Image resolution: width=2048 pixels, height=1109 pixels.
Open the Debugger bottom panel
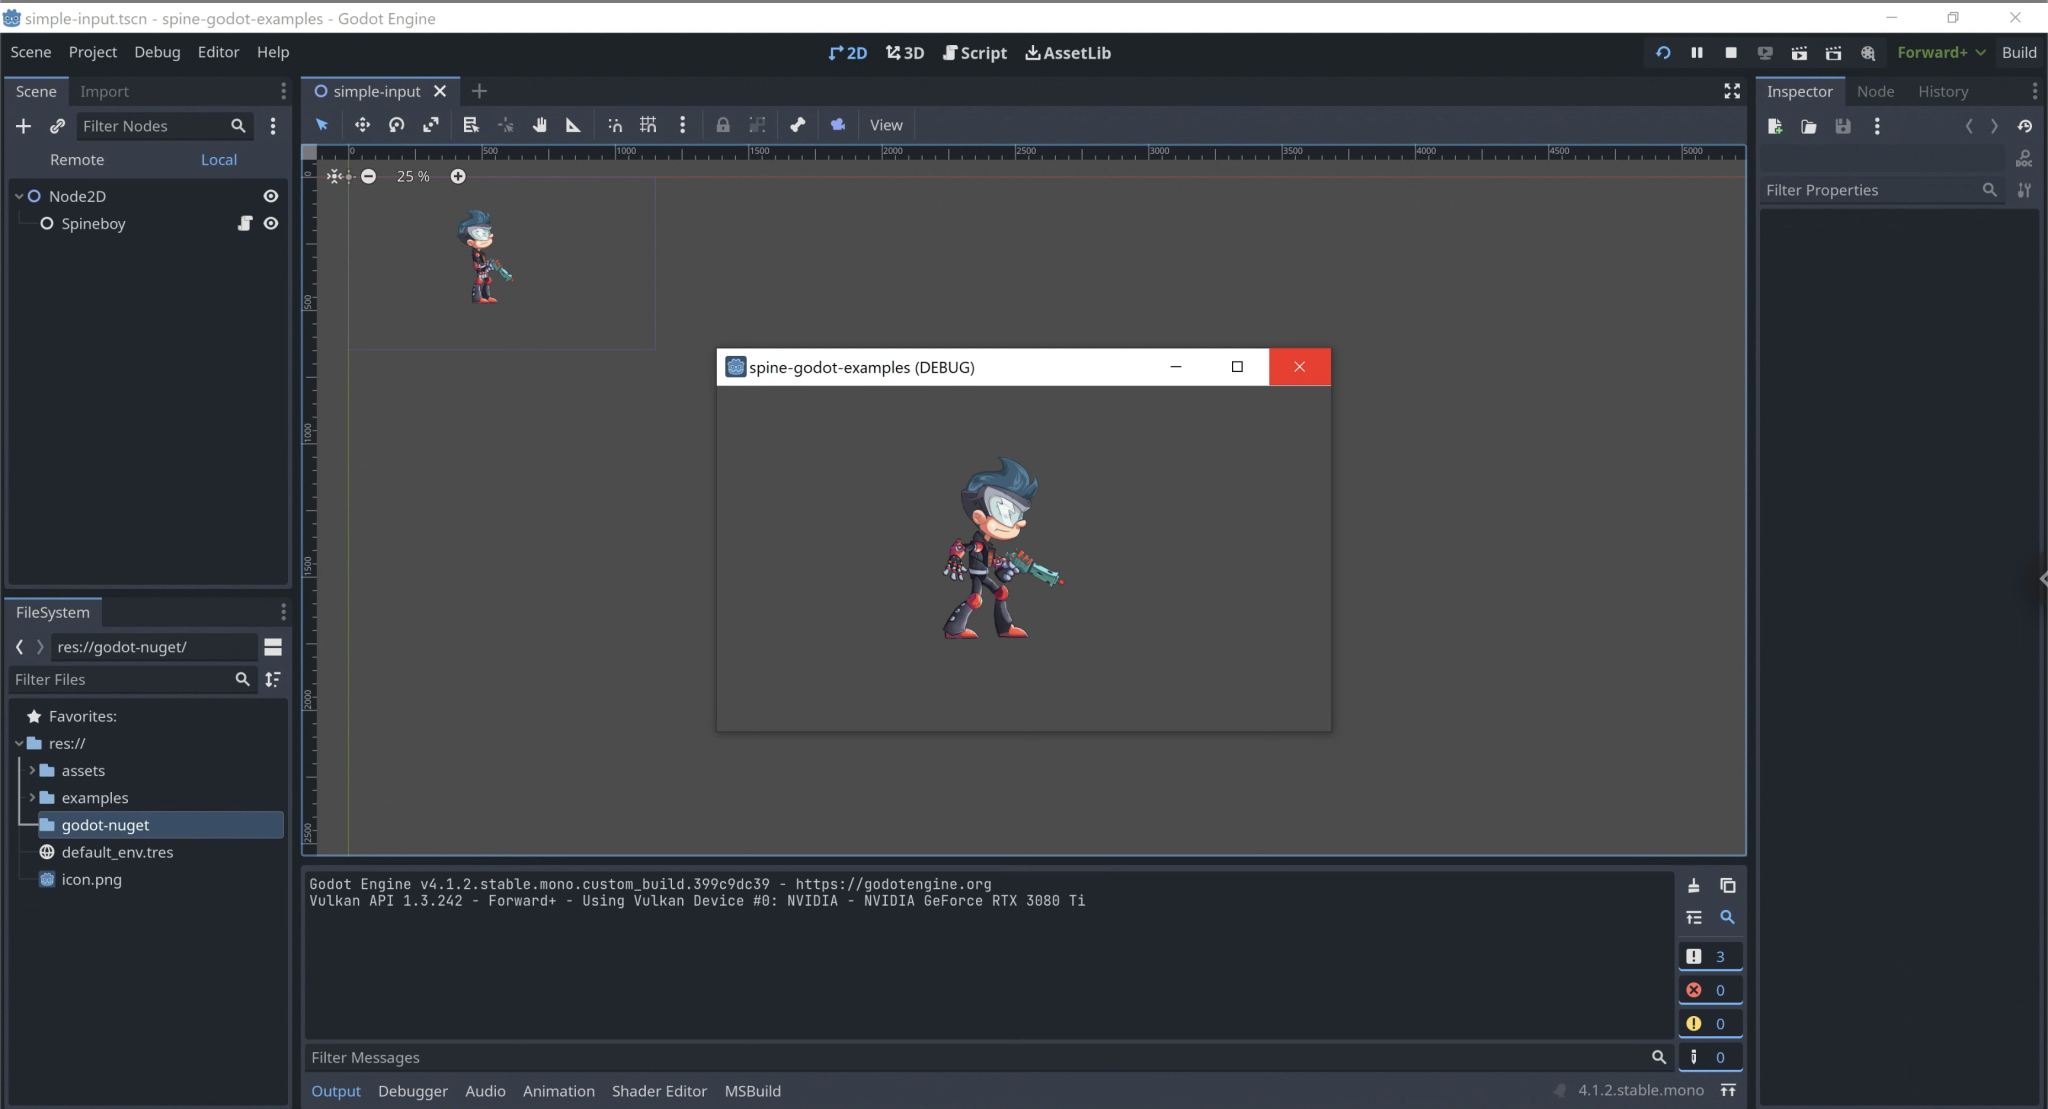coord(413,1091)
